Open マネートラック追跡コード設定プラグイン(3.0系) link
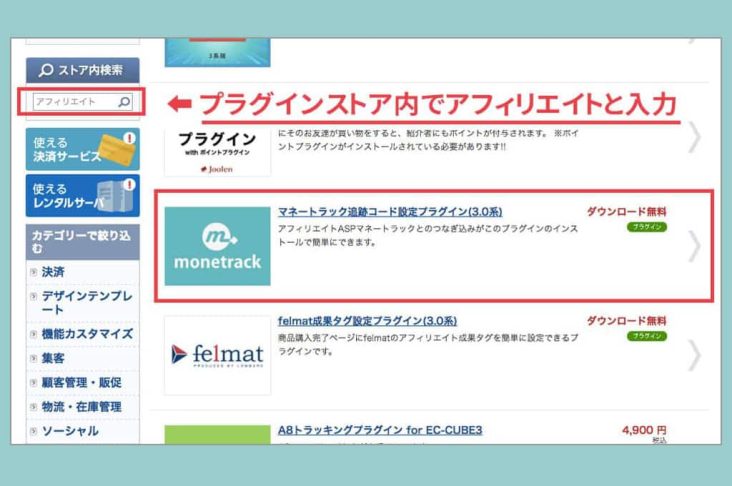The image size is (732, 486). tap(390, 212)
